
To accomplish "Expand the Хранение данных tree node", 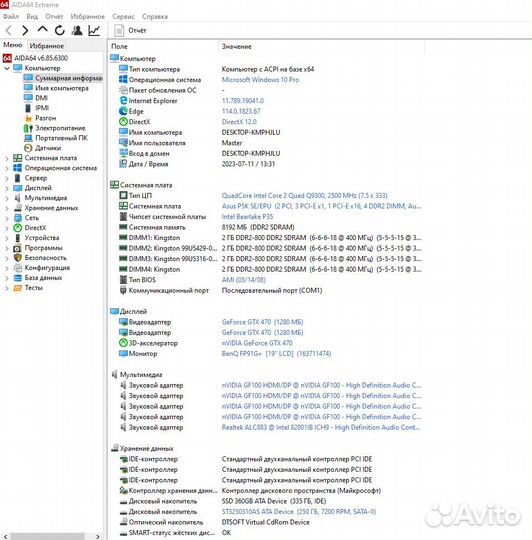I will (x=7, y=208).
